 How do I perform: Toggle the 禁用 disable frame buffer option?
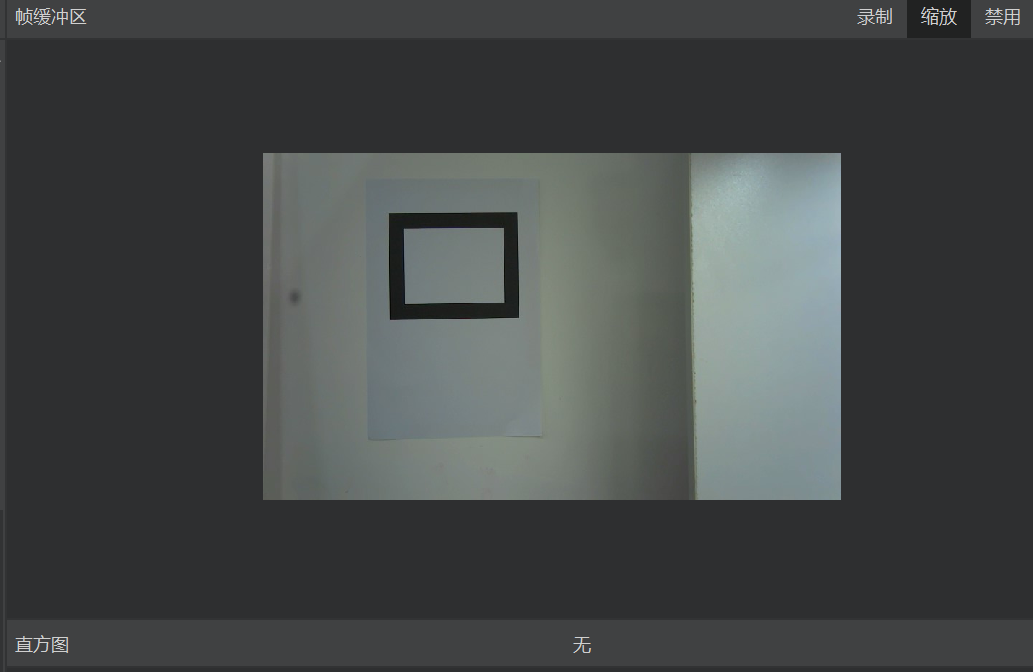click(x=1002, y=18)
